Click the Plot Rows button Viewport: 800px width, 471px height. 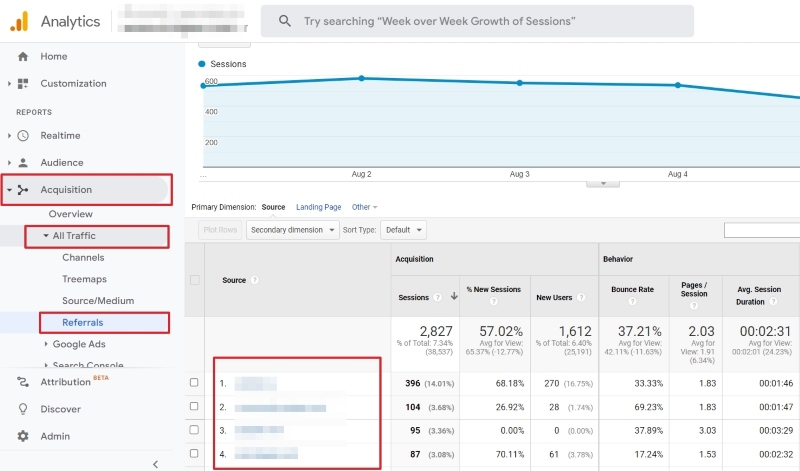point(220,230)
